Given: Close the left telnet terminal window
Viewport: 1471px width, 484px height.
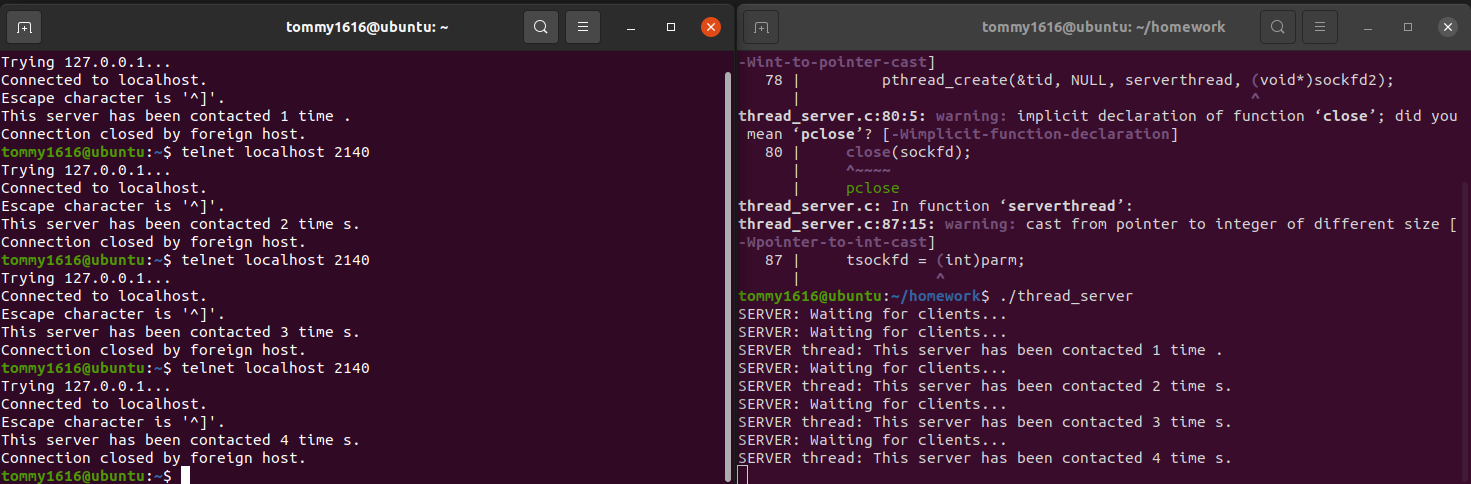Looking at the screenshot, I should click(711, 27).
